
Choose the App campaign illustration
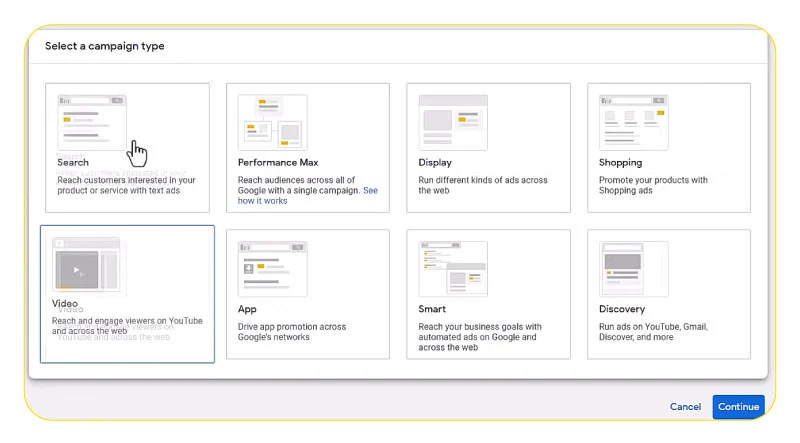(x=272, y=269)
